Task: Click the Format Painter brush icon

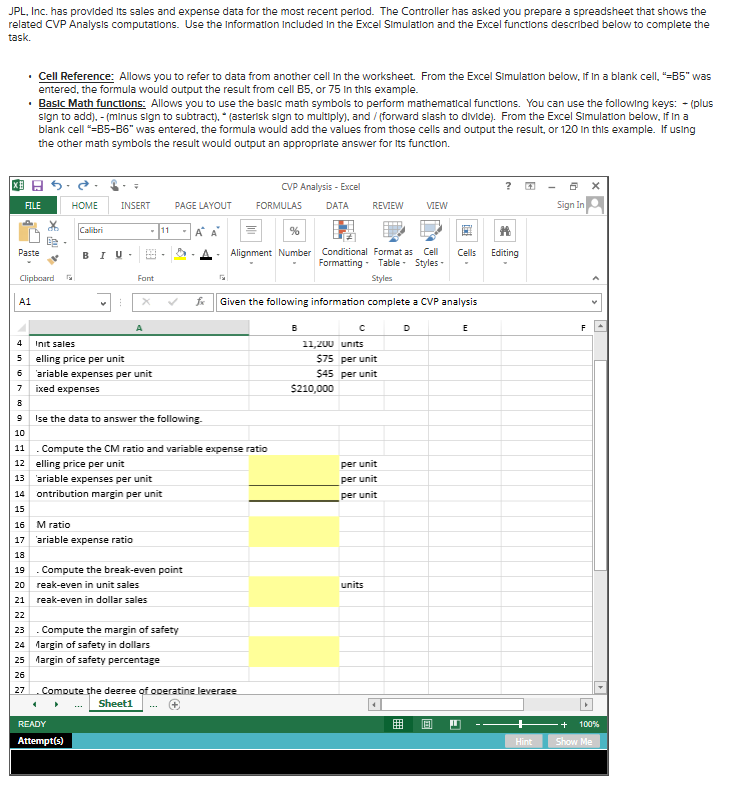Action: coord(53,259)
